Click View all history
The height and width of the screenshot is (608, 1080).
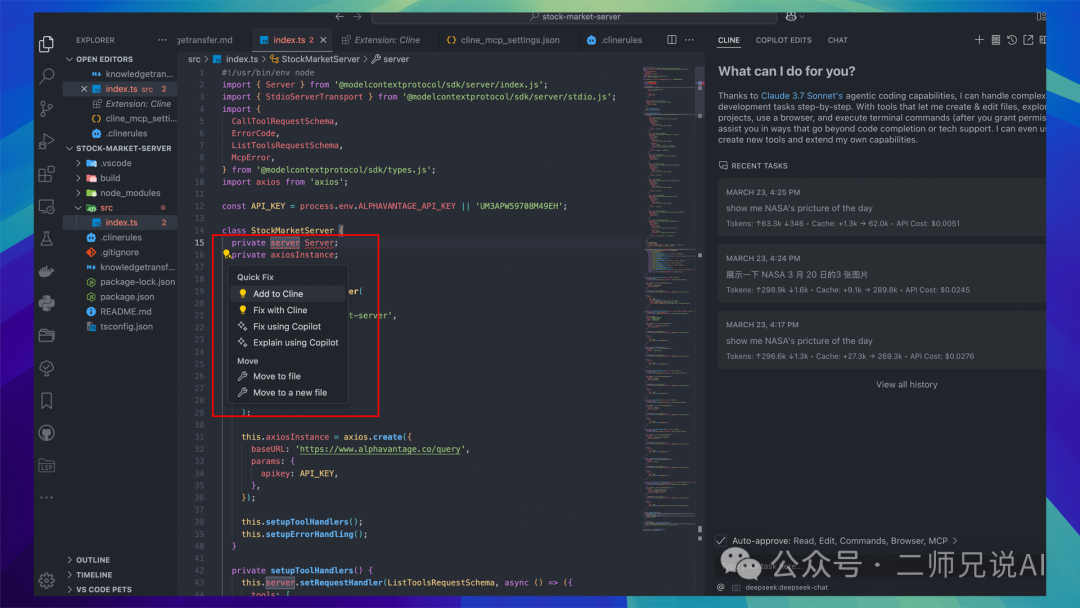[906, 384]
